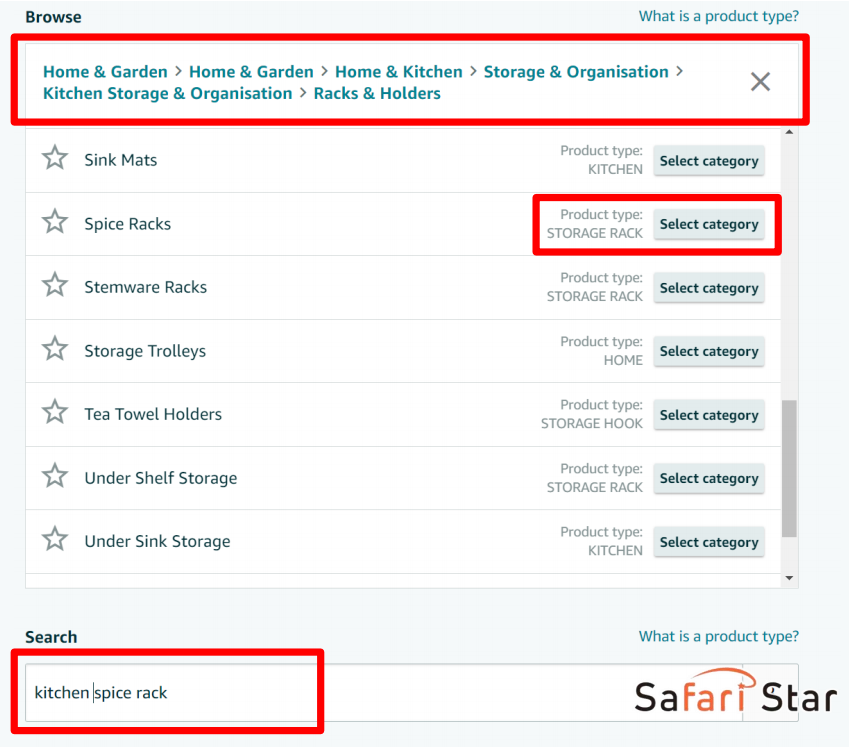Screen dimensions: 849x747
Task: Click the category list scrollbar thumb
Action: [789, 468]
